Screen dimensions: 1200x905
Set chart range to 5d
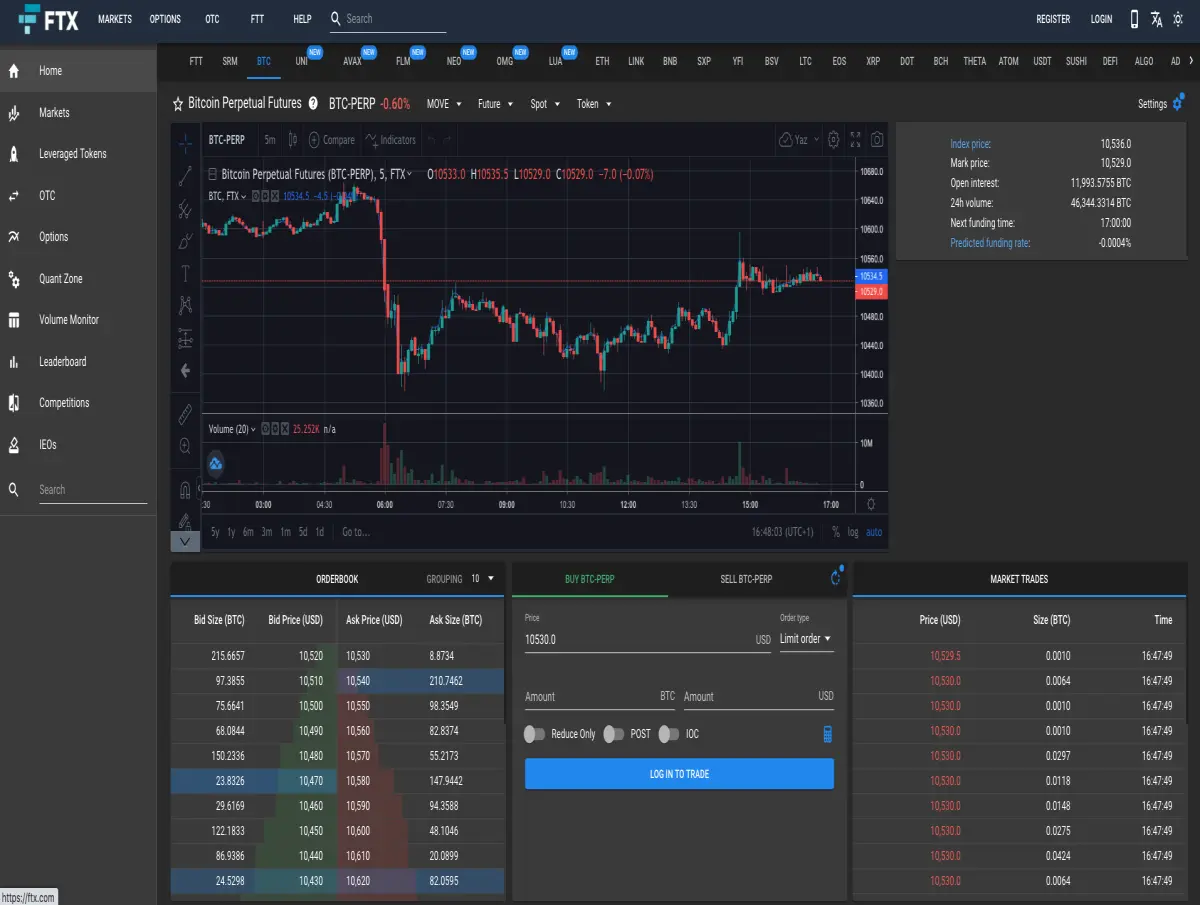303,532
